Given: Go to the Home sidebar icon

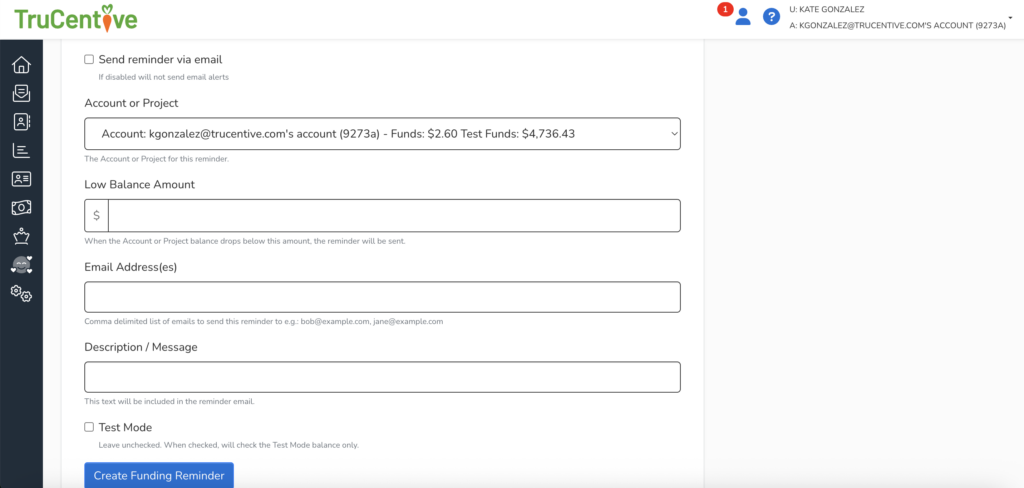Looking at the screenshot, I should [21, 65].
